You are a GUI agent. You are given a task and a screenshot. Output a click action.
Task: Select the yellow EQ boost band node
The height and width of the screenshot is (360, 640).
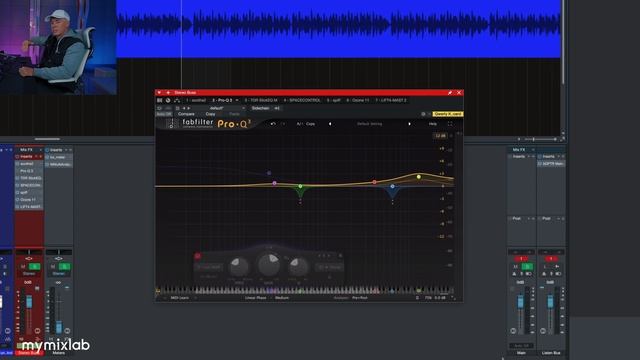pos(419,177)
